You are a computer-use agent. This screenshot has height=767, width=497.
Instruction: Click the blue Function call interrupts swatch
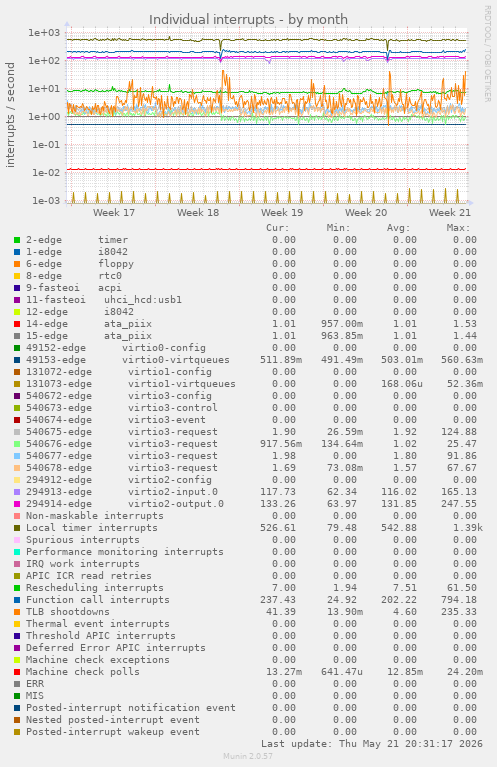coord(17,600)
